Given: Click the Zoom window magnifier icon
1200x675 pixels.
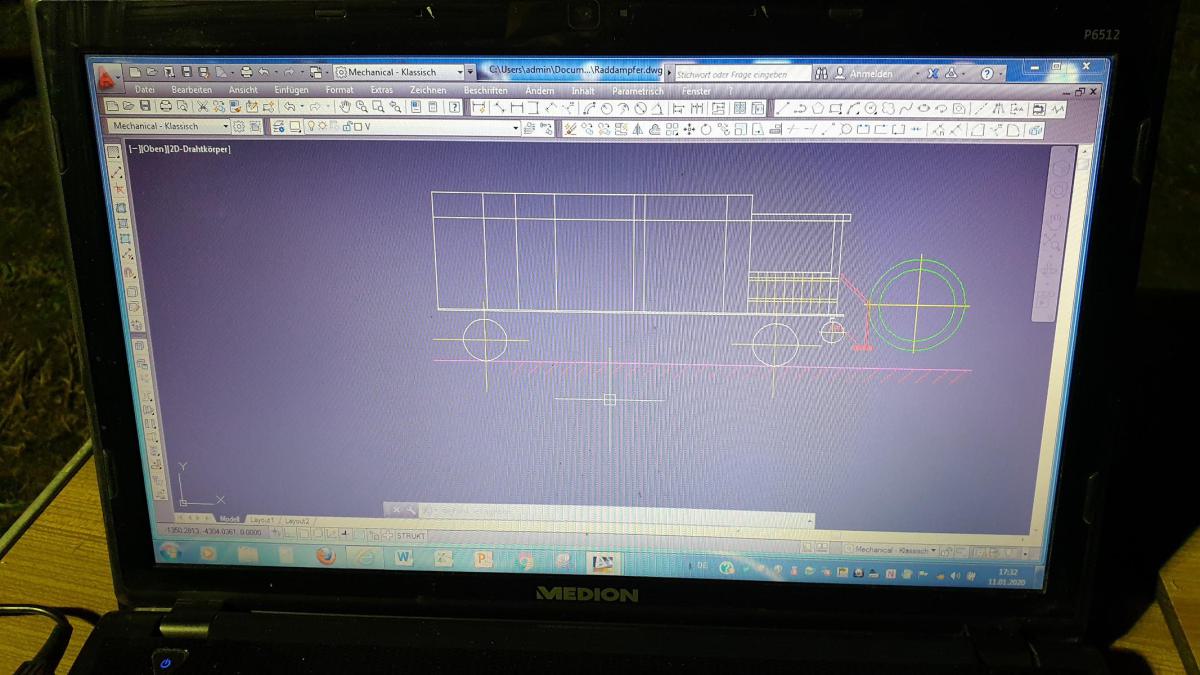Looking at the screenshot, I should tap(378, 107).
